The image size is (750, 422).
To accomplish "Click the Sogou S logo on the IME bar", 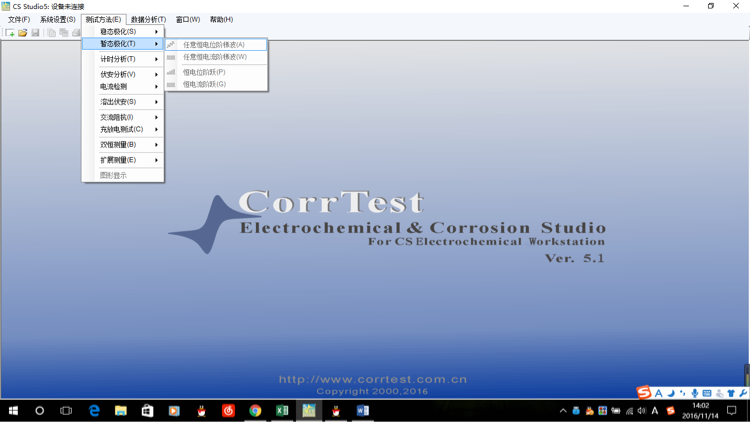I will click(644, 392).
